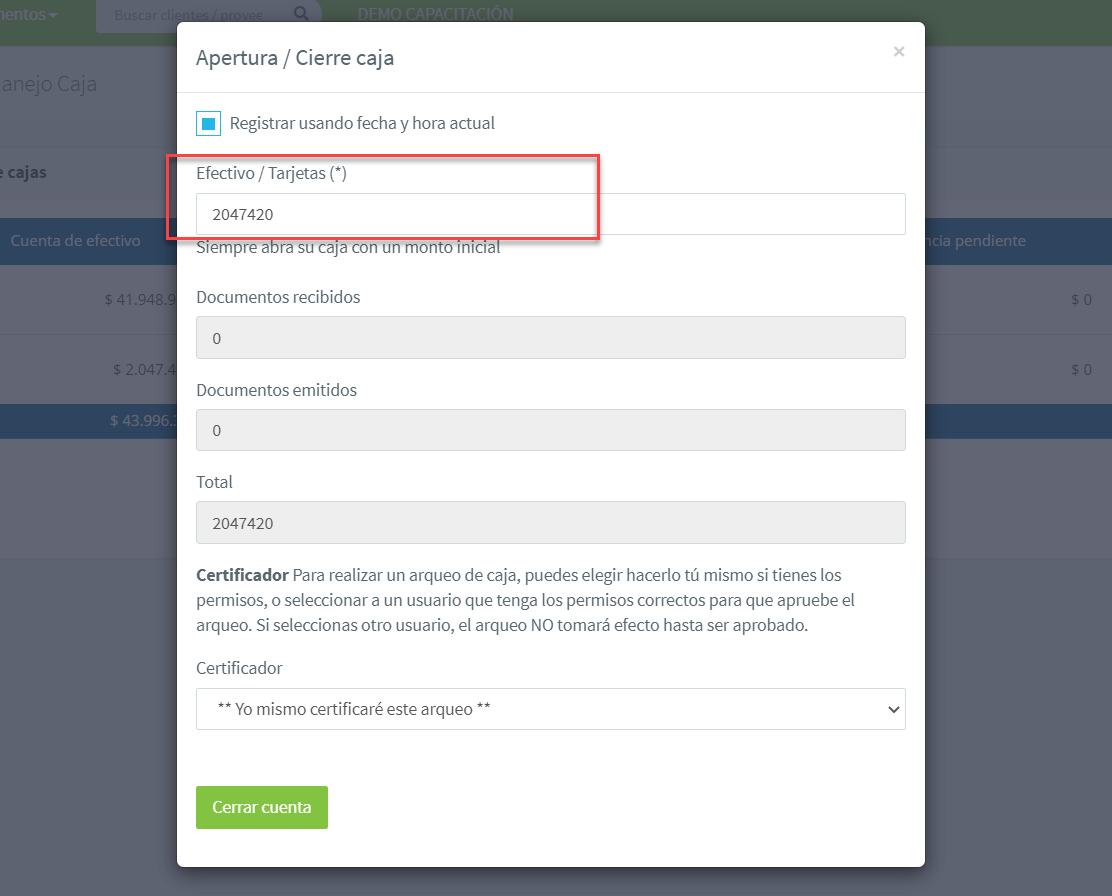Click the Apertura / Cierre caja title
Image resolution: width=1112 pixels, height=896 pixels.
pyautogui.click(x=295, y=58)
